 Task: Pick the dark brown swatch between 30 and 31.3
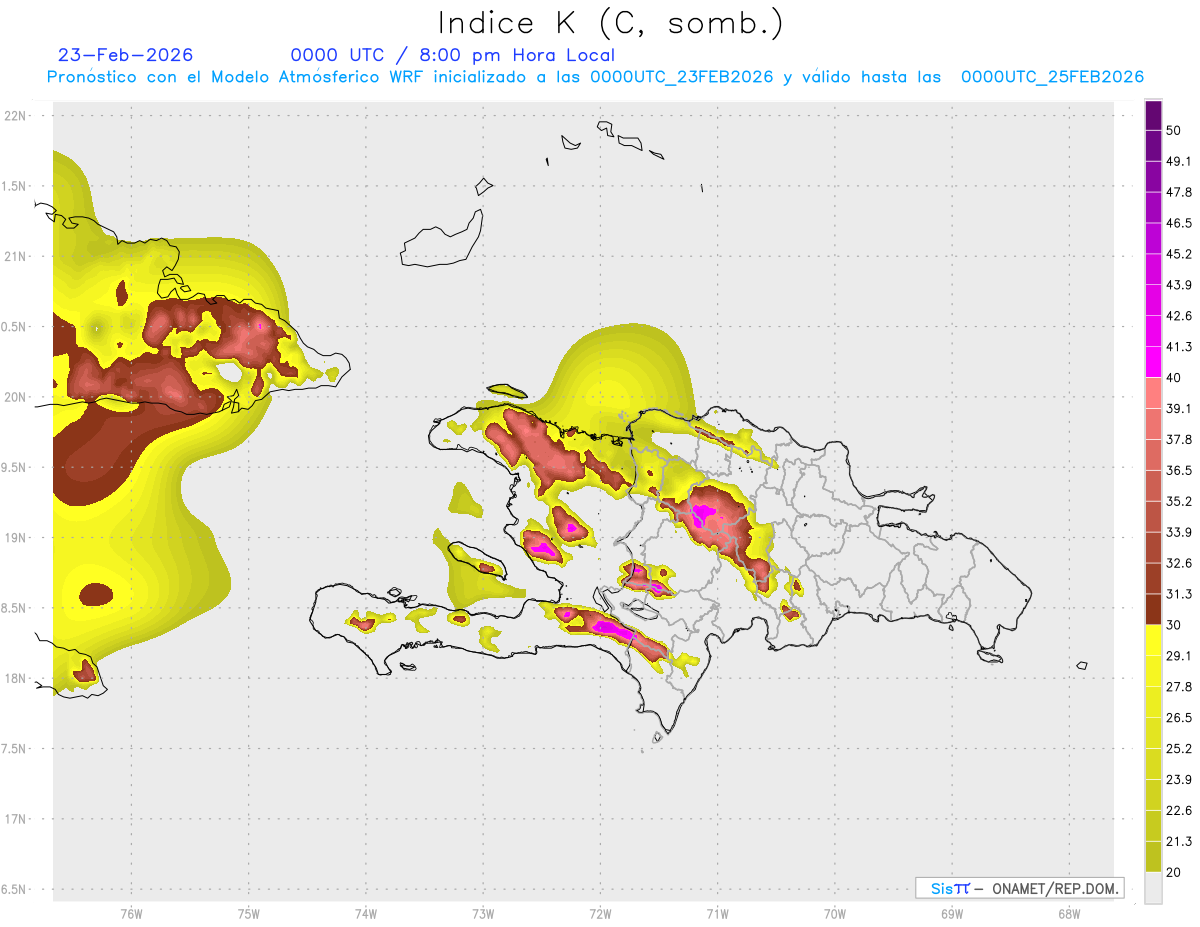point(1153,609)
